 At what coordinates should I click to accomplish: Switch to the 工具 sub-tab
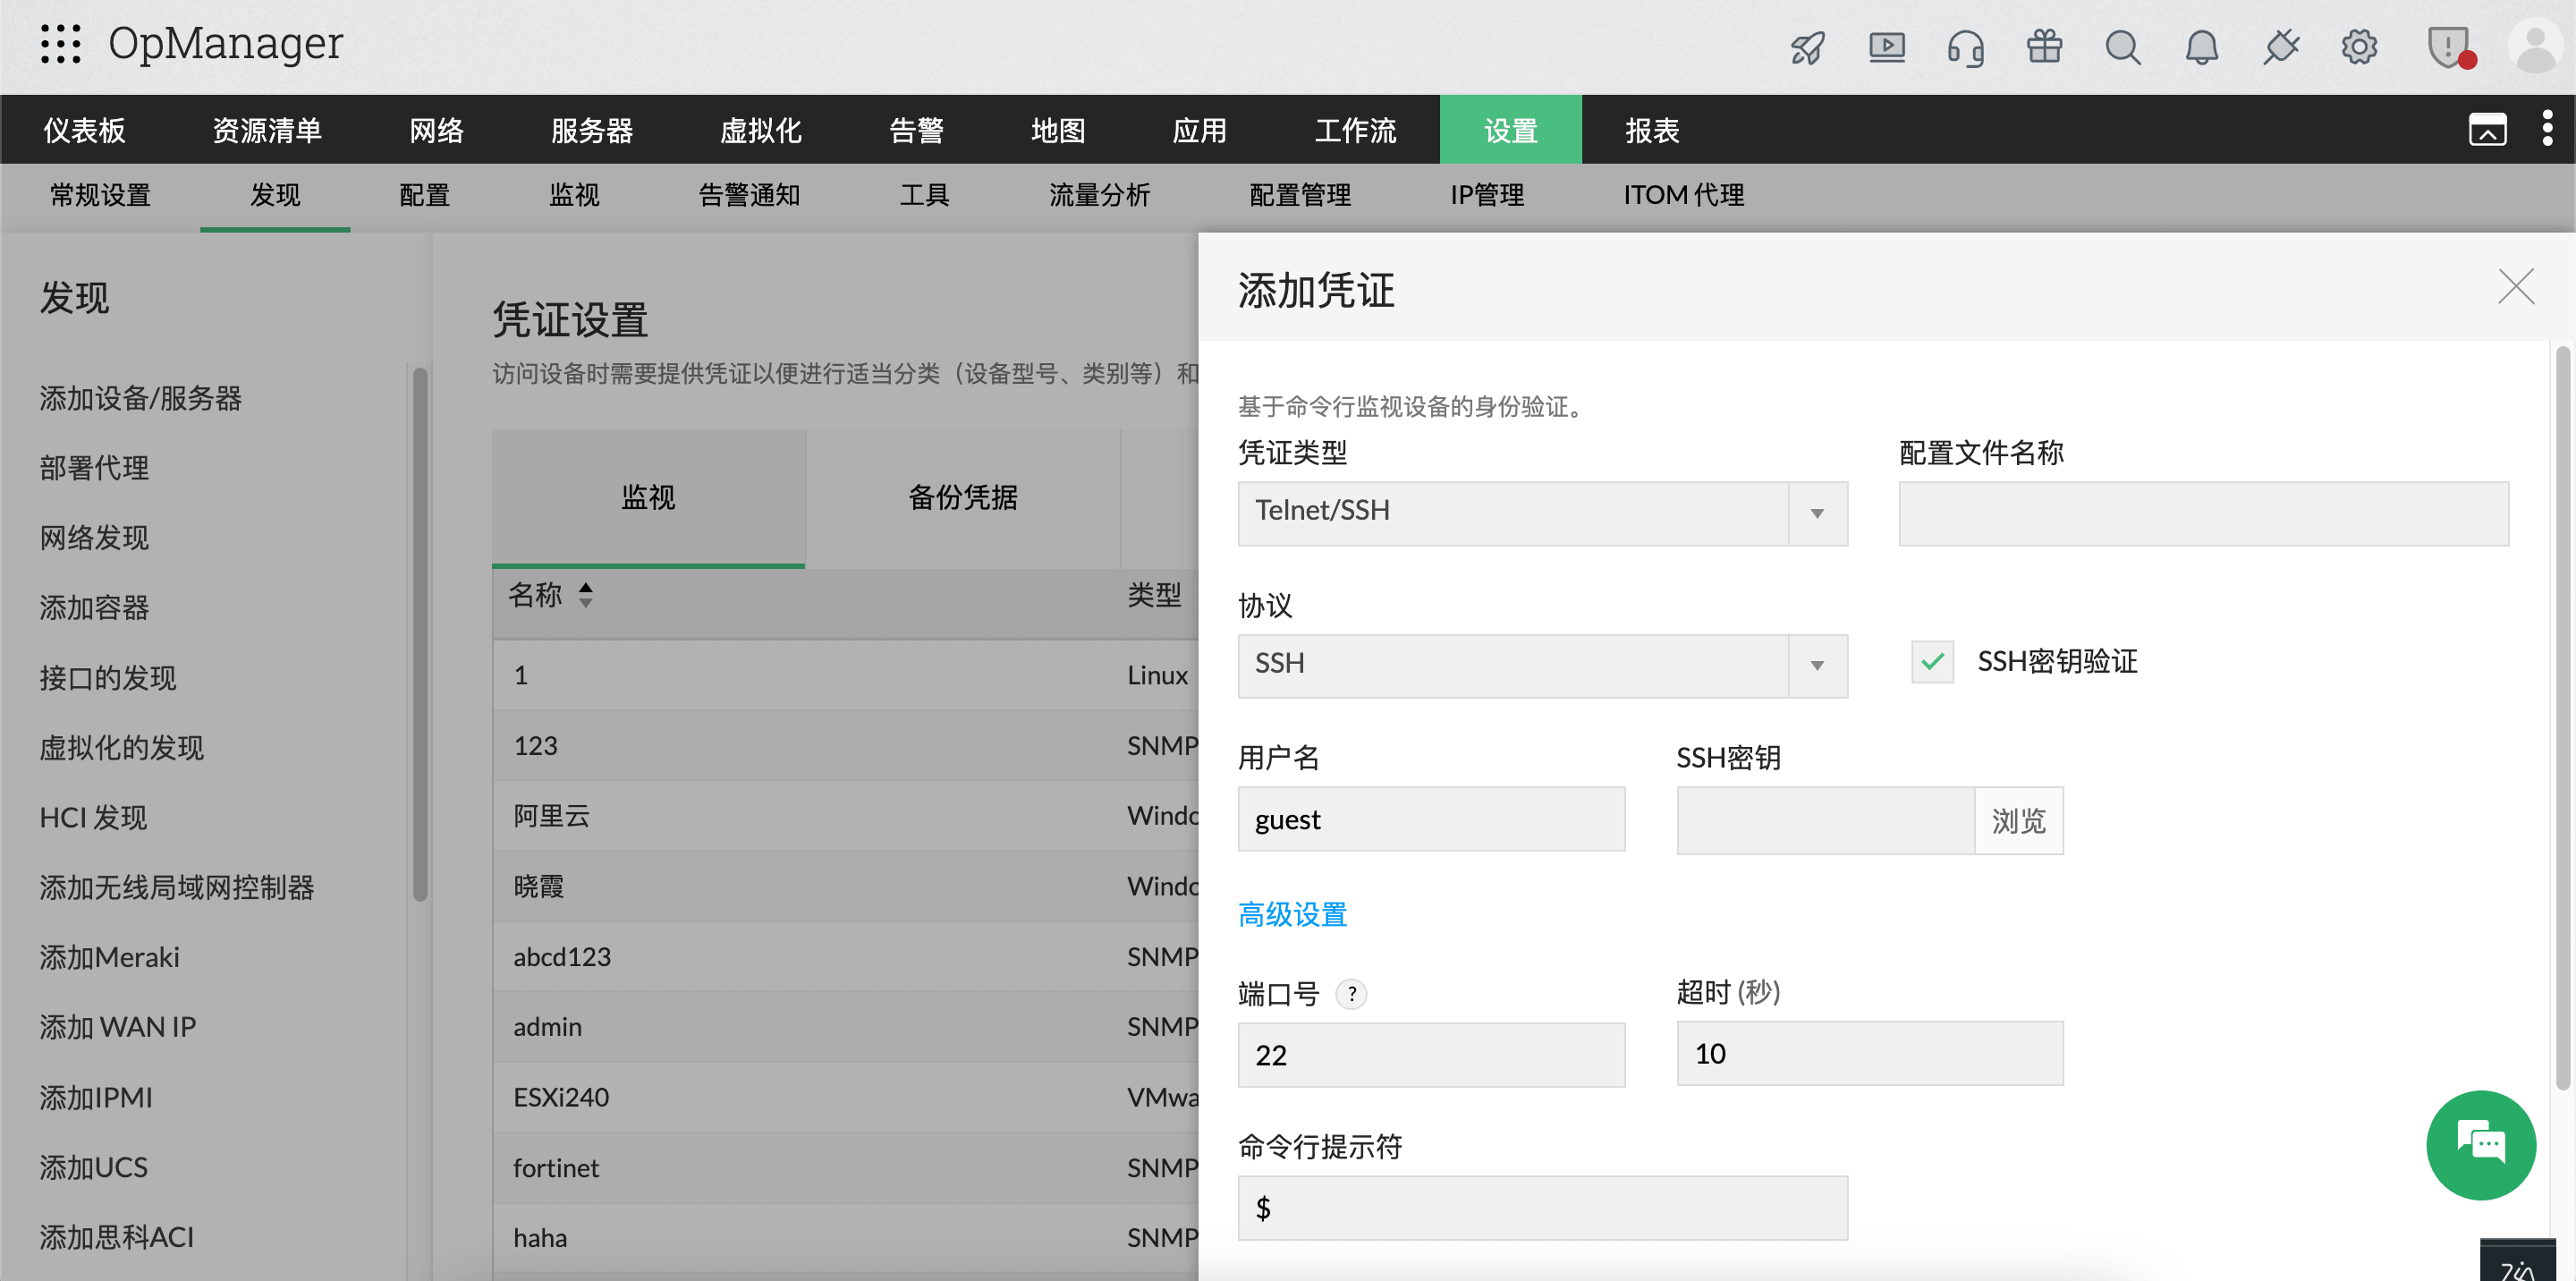point(924,195)
